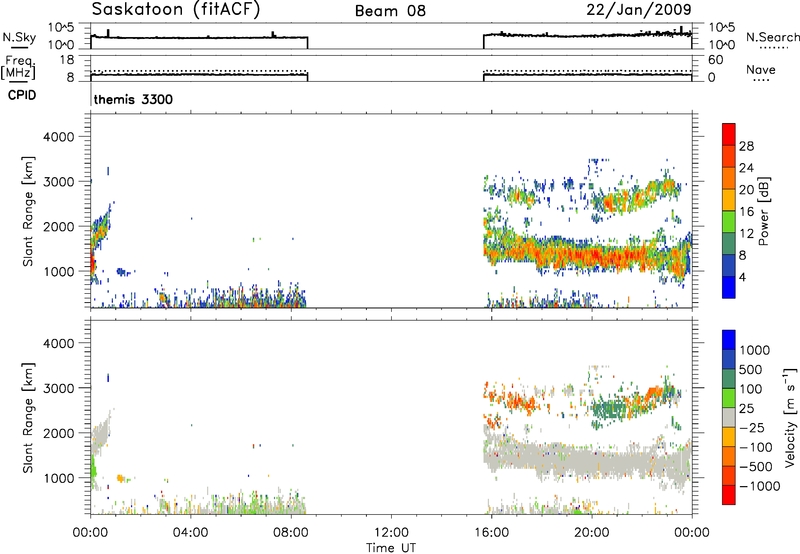800x554 pixels.
Task: Click the date "22/Jan/2009"
Action: 639,9
